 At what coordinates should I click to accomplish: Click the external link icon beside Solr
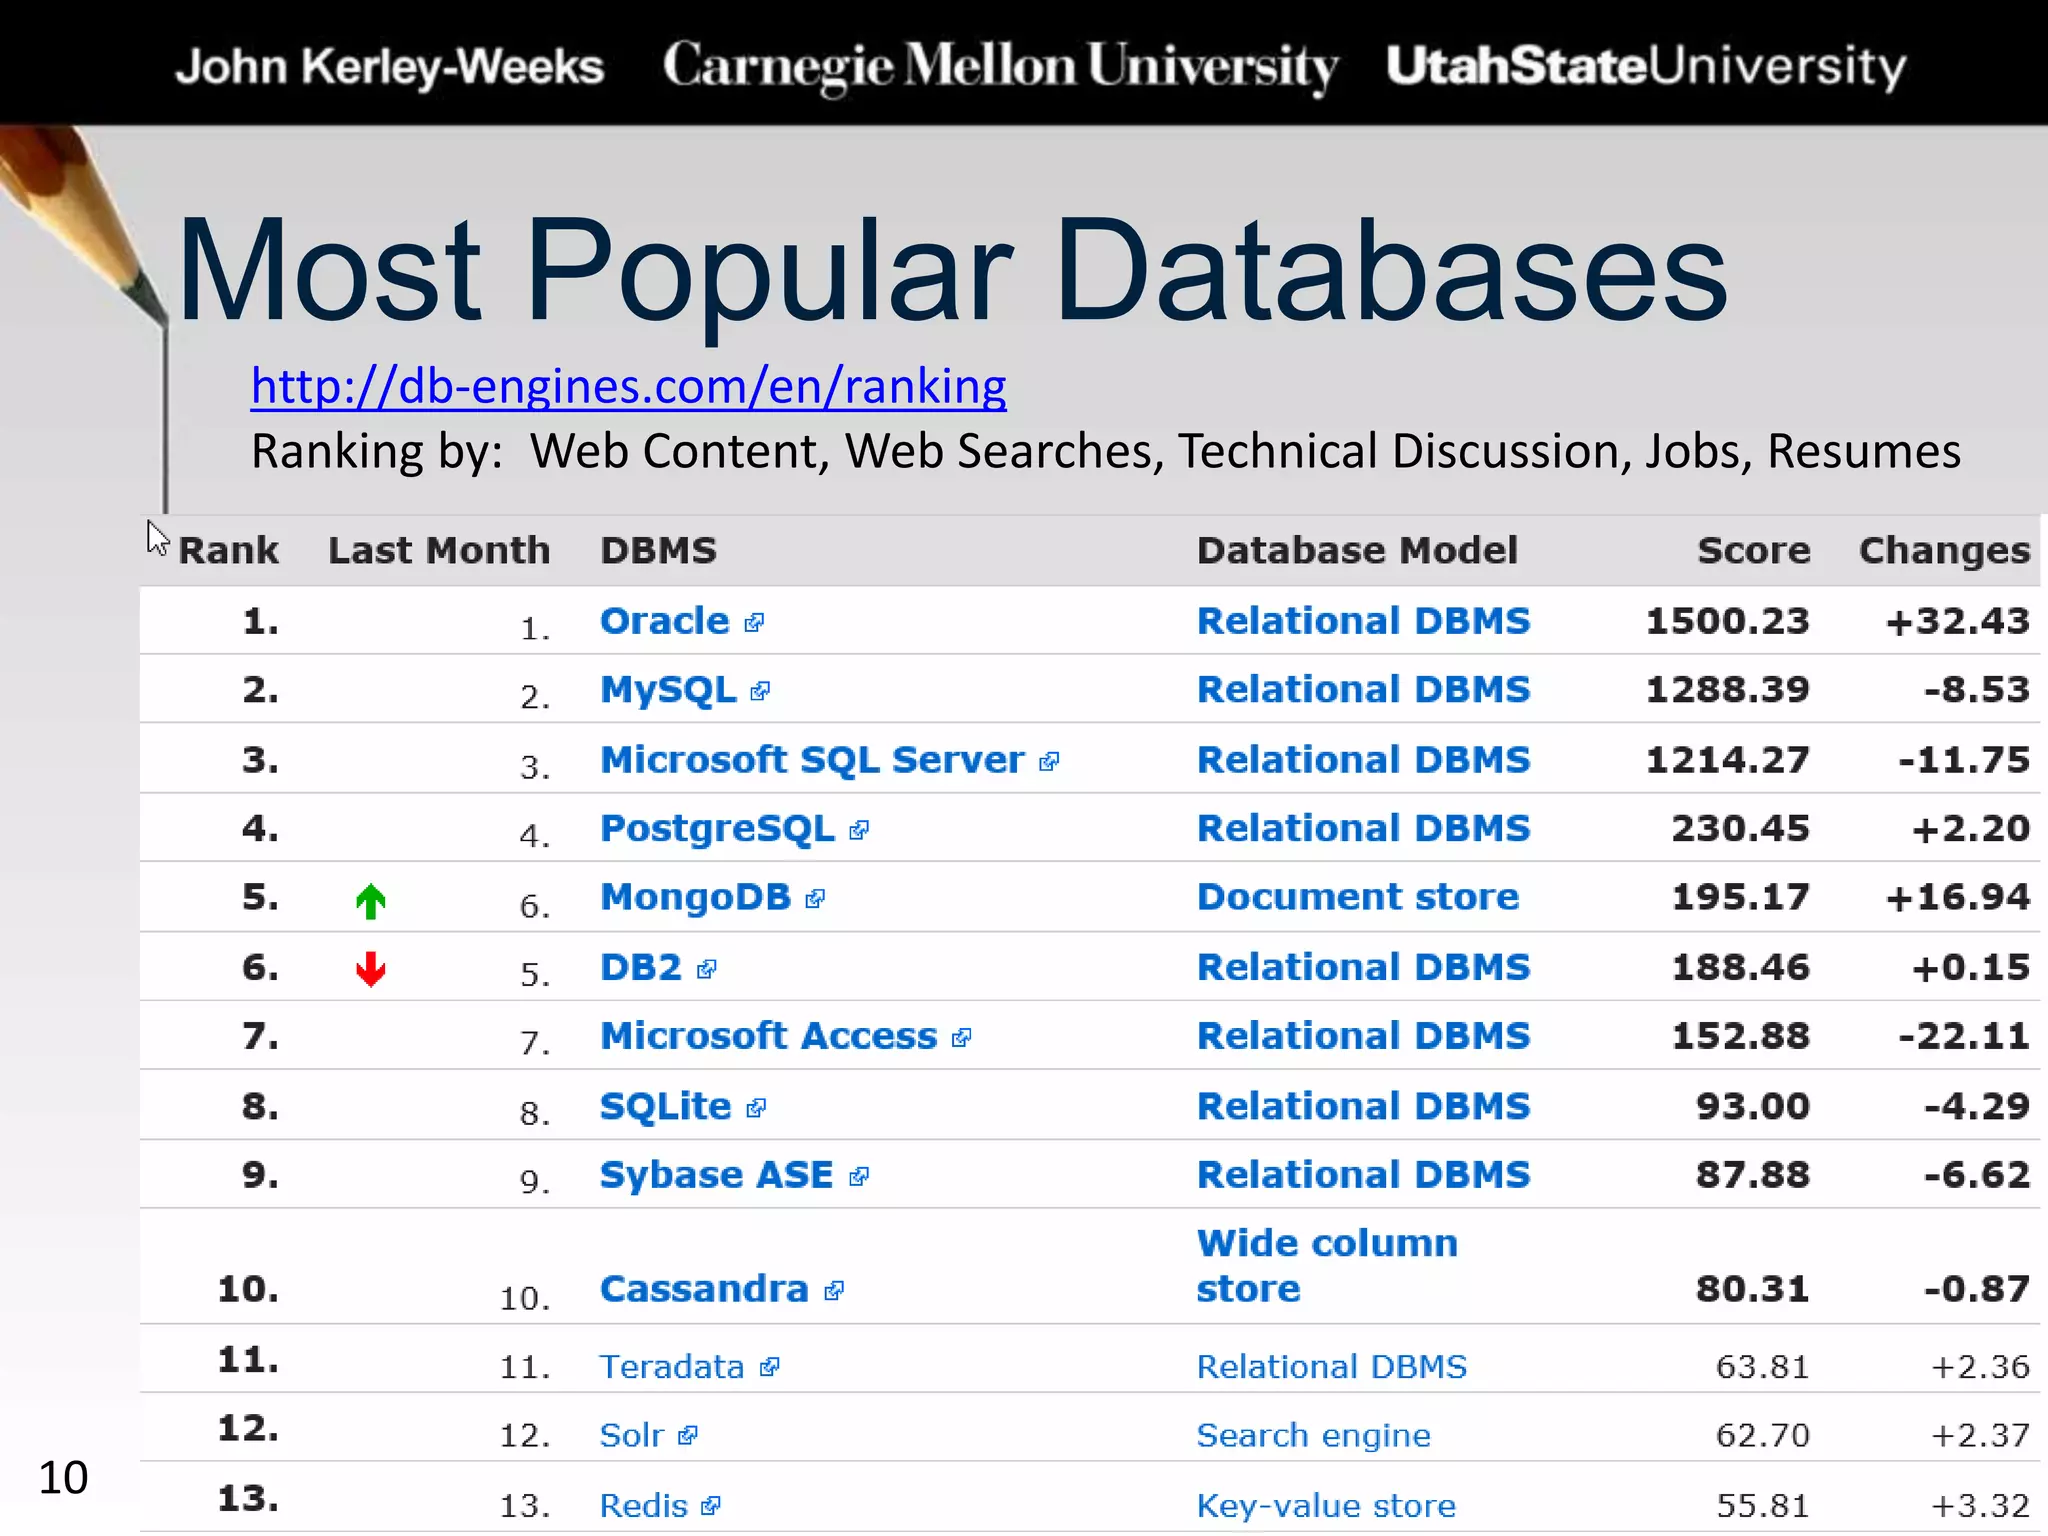(688, 1436)
